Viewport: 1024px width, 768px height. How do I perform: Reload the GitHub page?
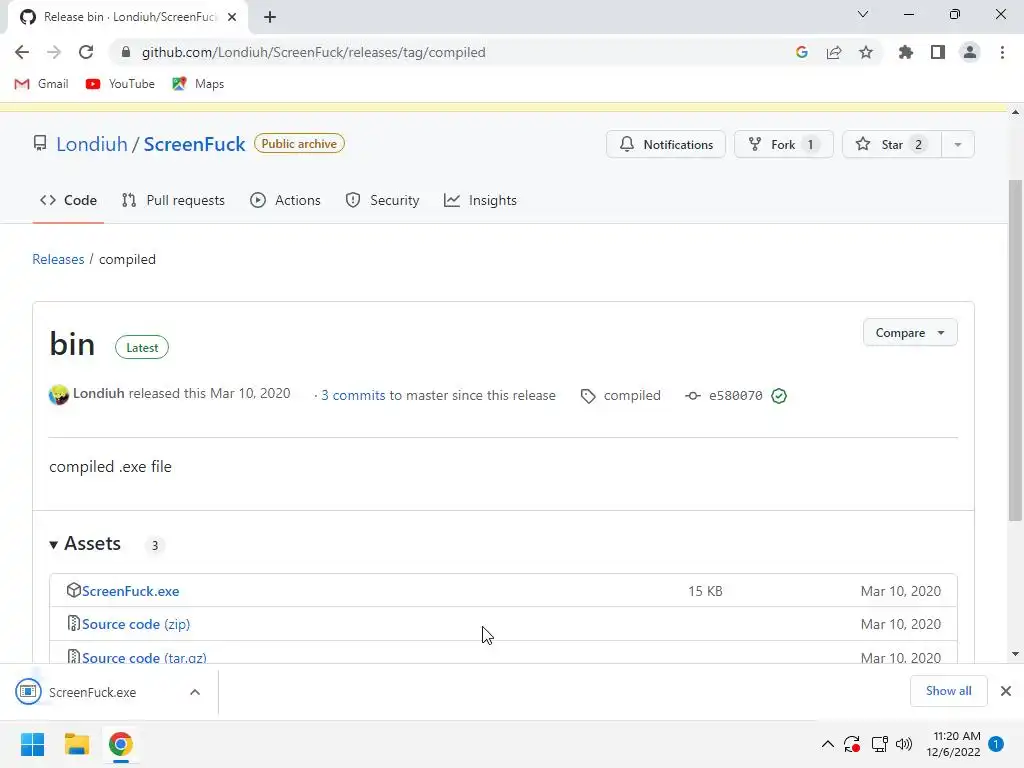click(86, 52)
